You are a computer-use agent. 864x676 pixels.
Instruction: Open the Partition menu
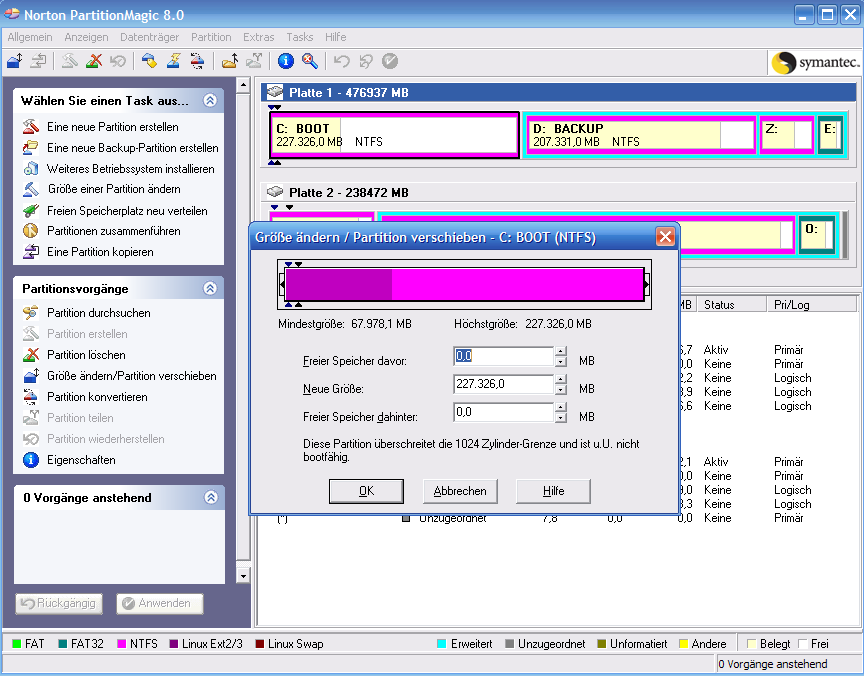[211, 37]
